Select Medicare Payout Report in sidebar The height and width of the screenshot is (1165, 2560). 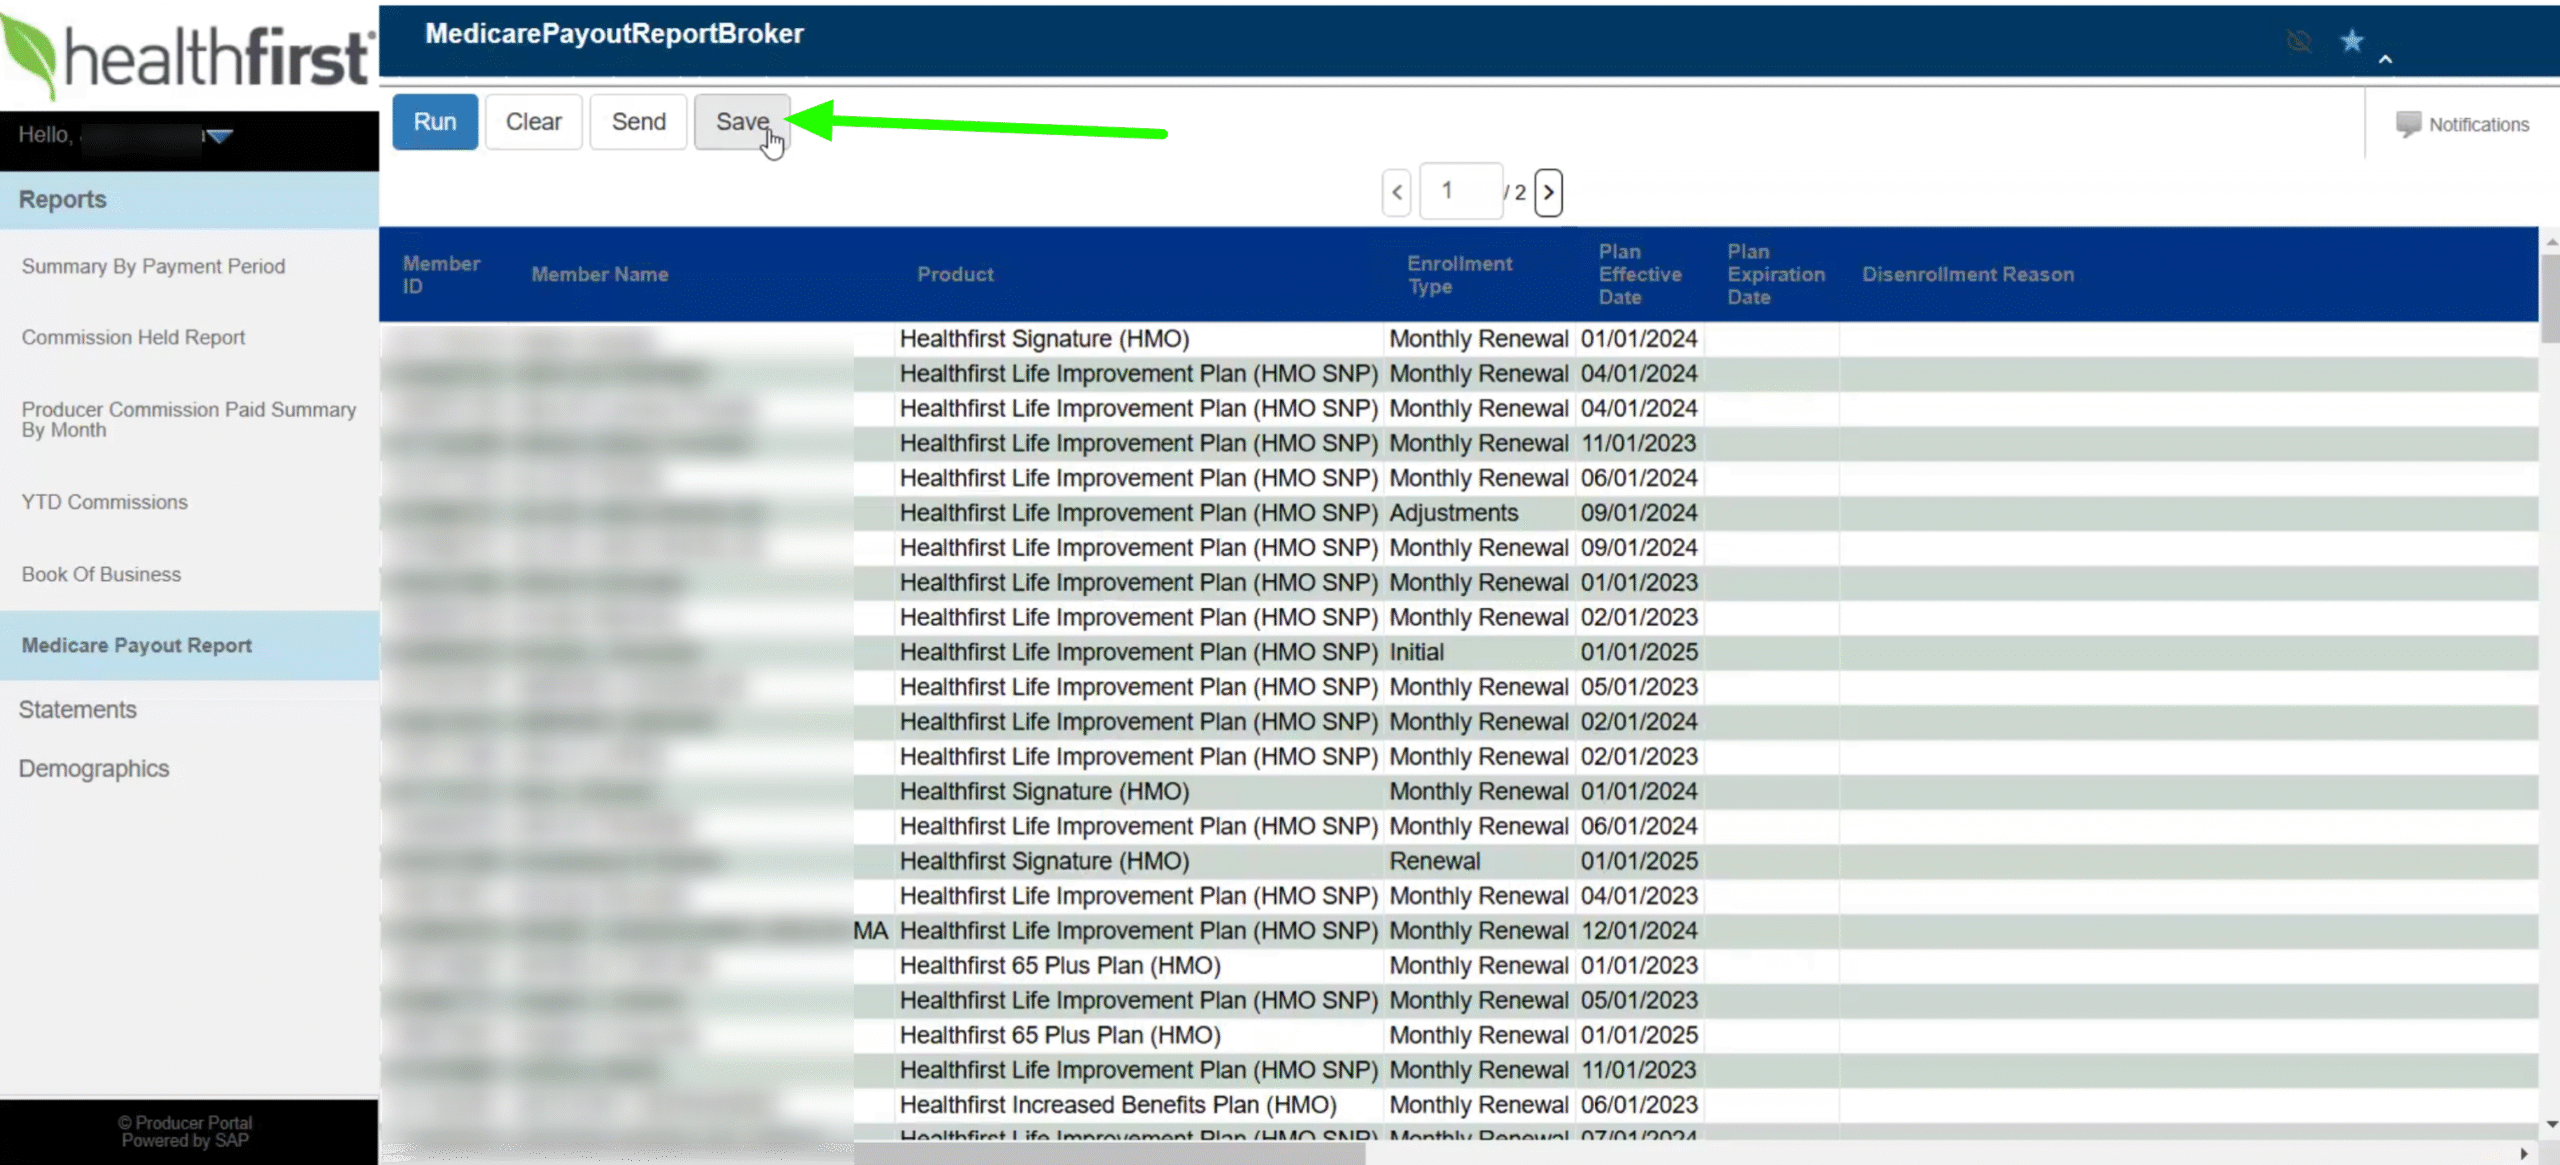click(x=189, y=646)
